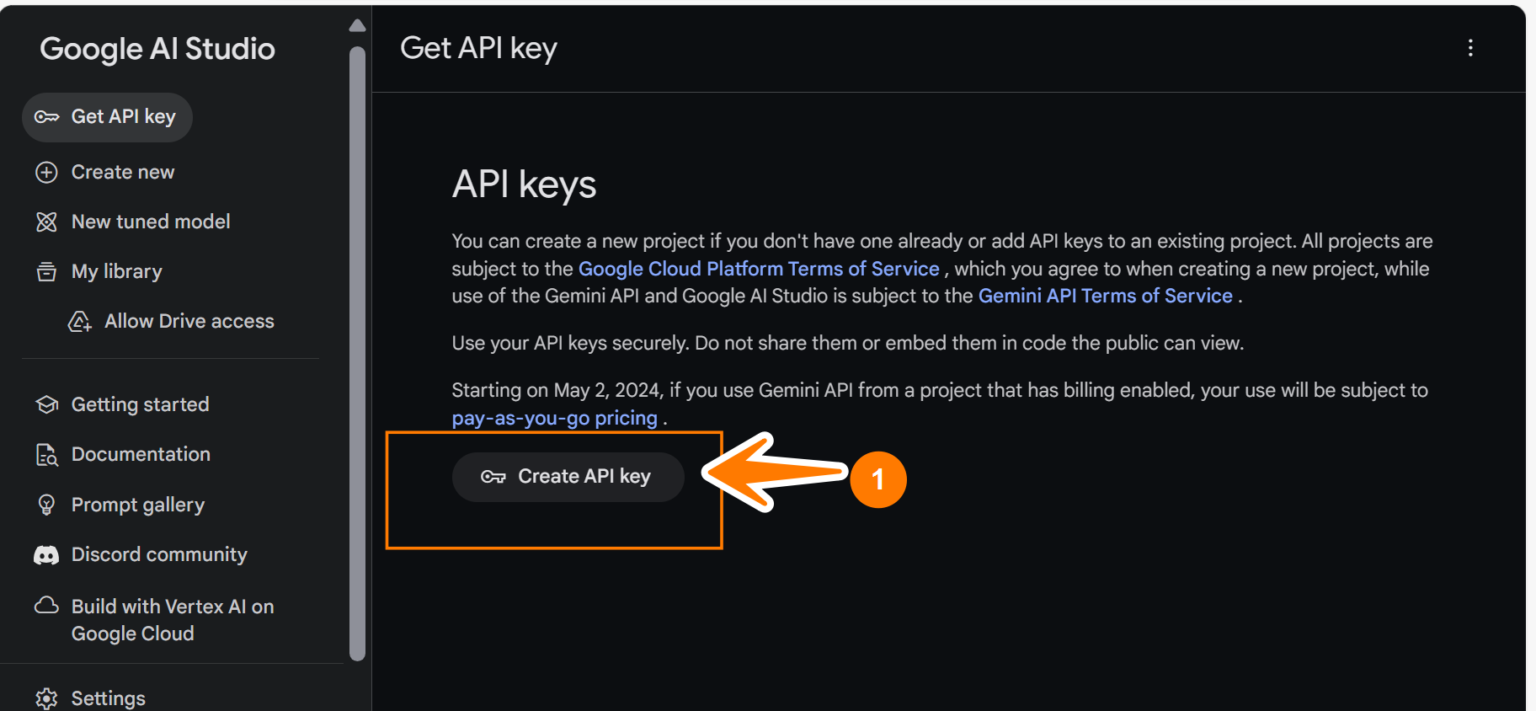Click the Create API key button

[568, 477]
